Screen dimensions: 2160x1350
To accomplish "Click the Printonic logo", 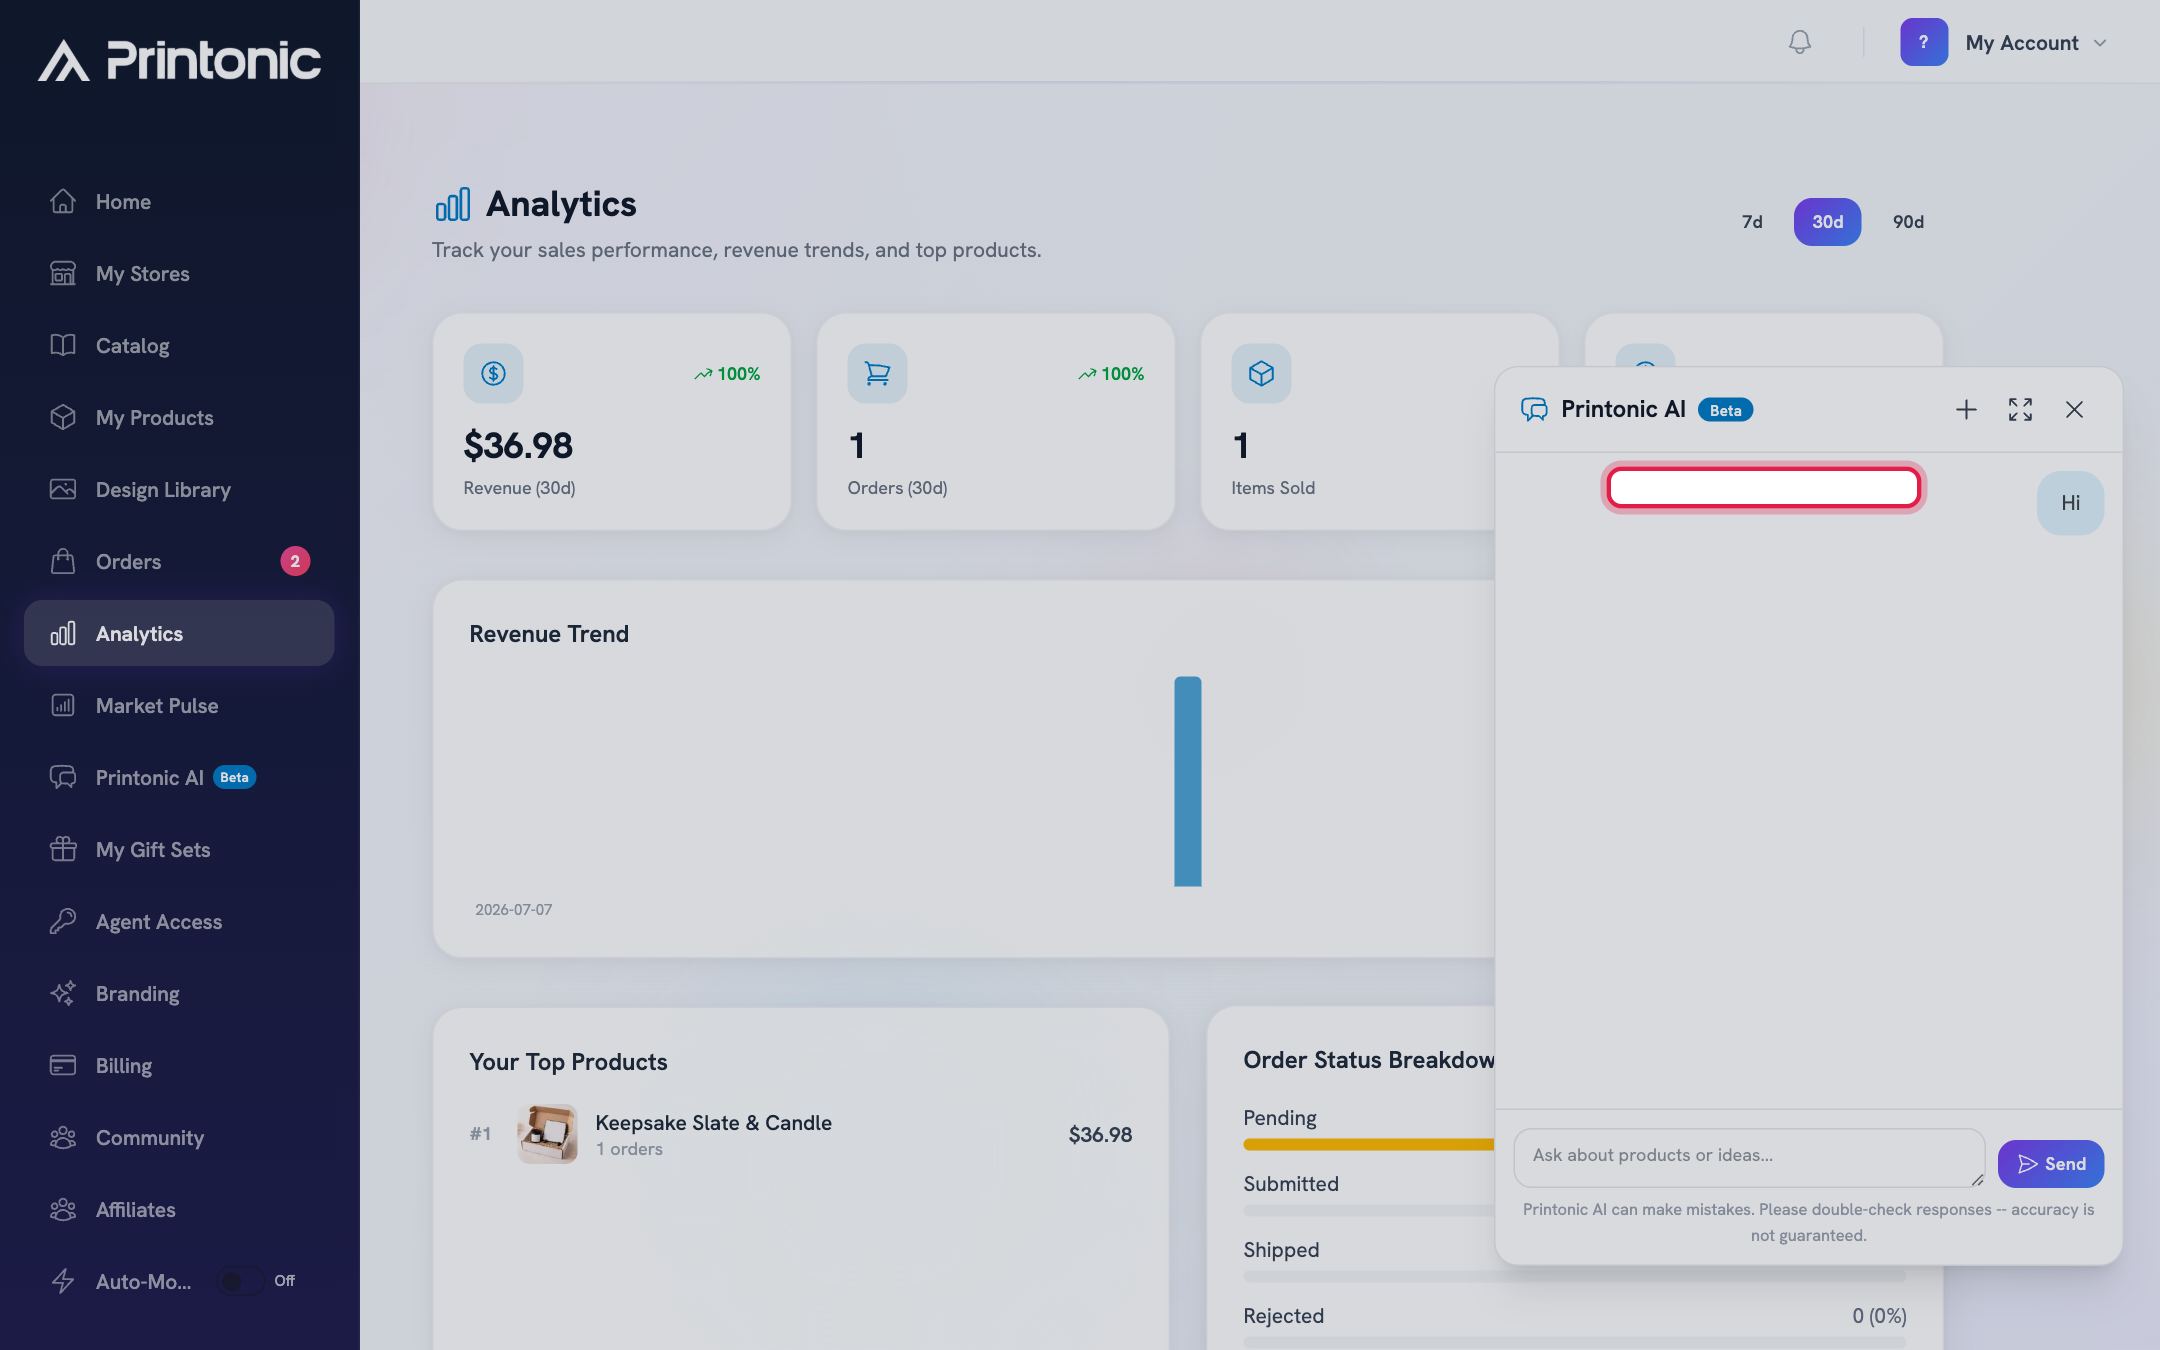I will tap(180, 60).
